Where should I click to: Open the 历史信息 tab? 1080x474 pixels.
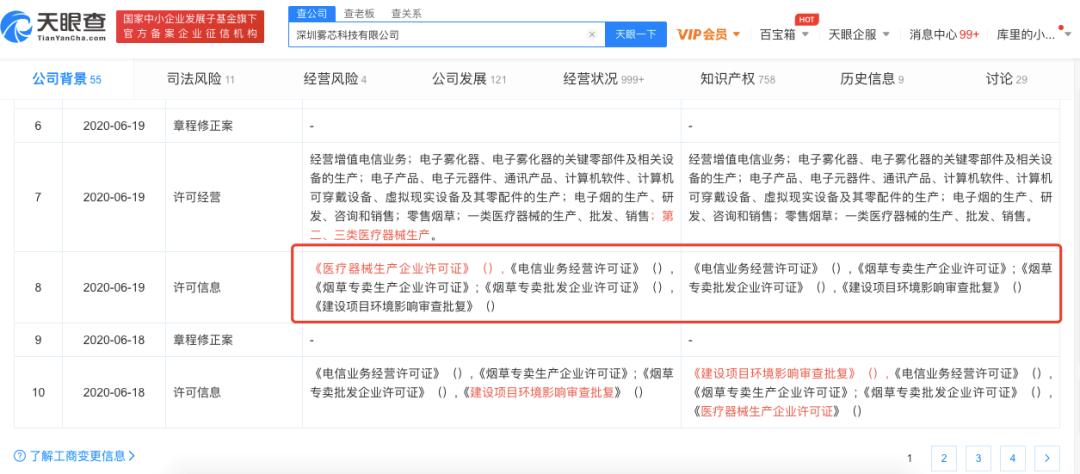coord(872,79)
